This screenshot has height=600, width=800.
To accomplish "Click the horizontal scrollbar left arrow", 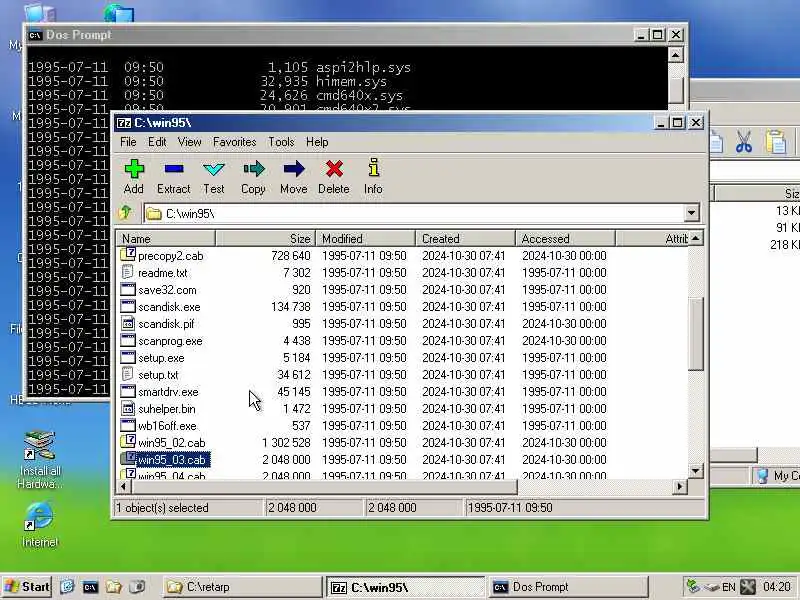I will pyautogui.click(x=123, y=487).
